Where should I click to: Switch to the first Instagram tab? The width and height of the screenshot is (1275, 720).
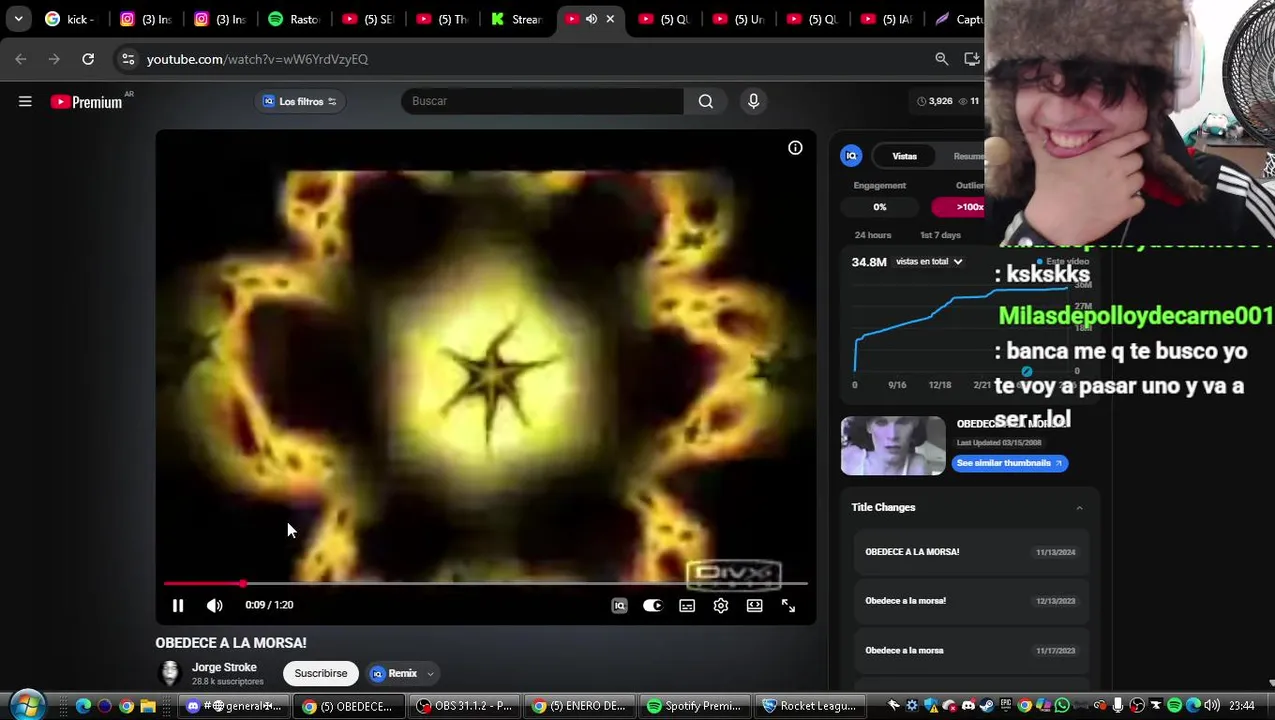pyautogui.click(x=146, y=19)
